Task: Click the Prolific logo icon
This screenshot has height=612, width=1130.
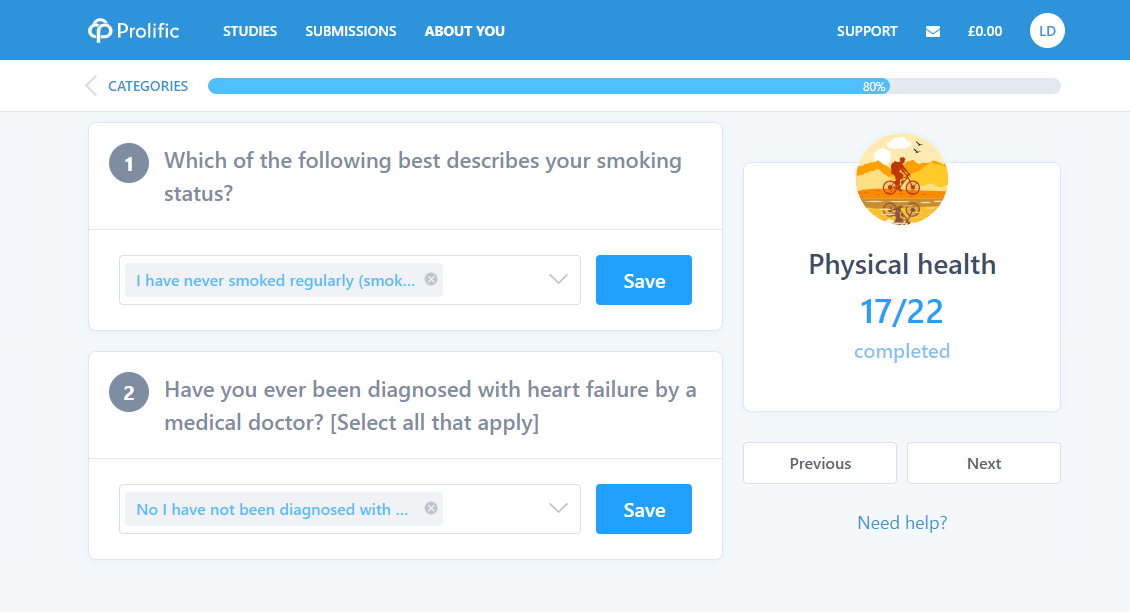Action: pyautogui.click(x=100, y=30)
